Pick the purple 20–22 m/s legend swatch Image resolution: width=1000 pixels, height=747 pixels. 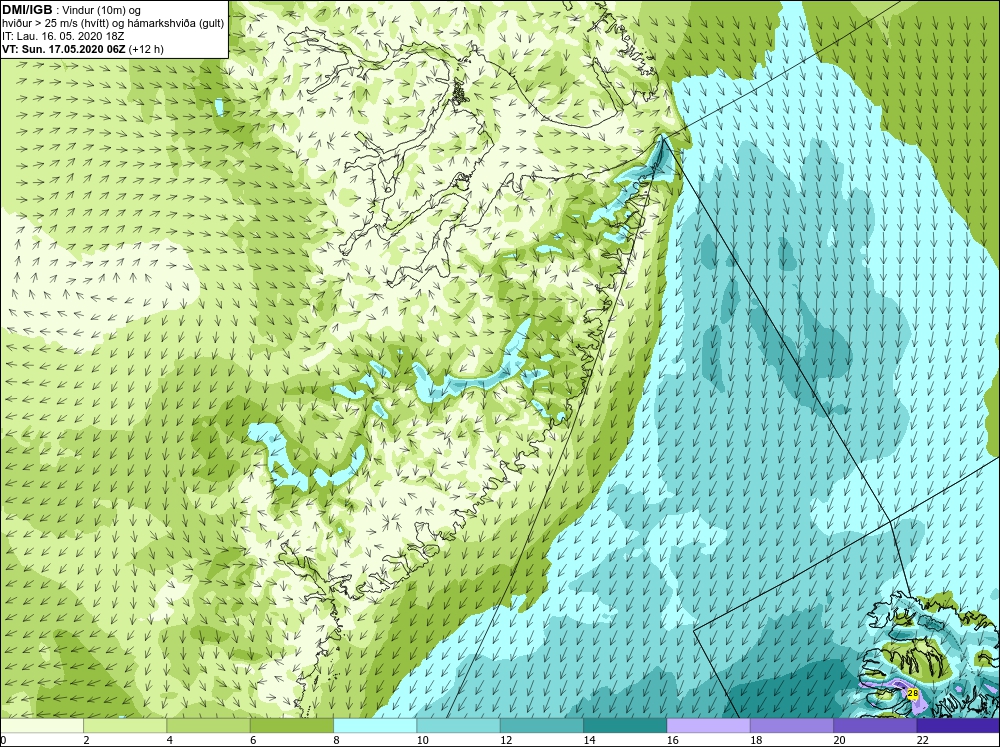(875, 726)
